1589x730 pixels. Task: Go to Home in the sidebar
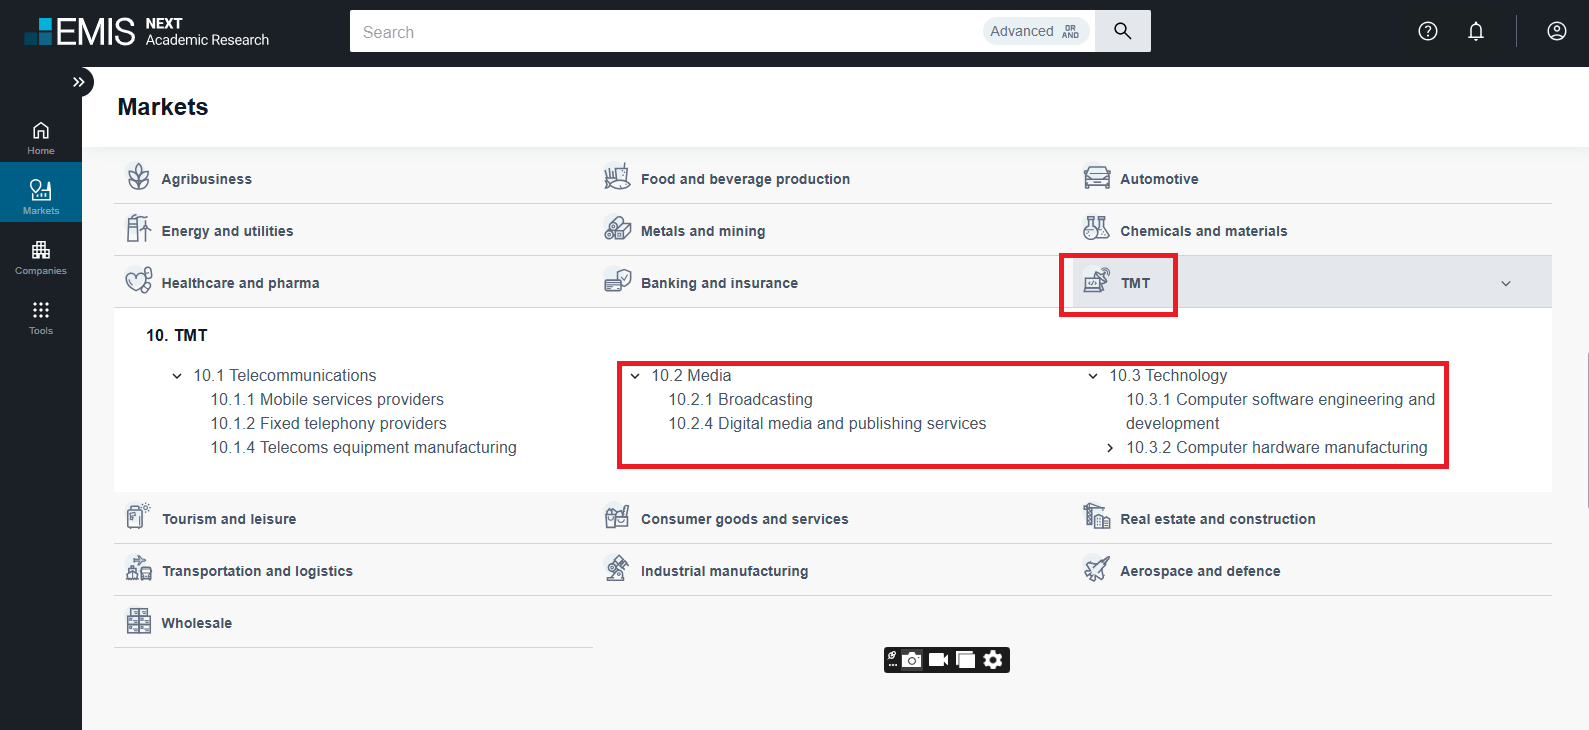click(x=41, y=136)
